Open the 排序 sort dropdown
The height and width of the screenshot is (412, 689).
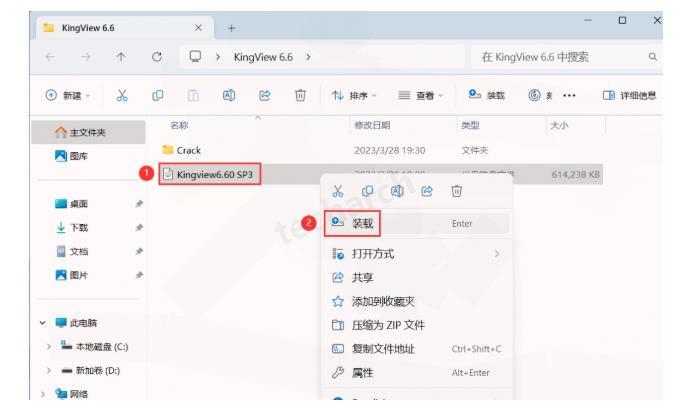coord(354,95)
